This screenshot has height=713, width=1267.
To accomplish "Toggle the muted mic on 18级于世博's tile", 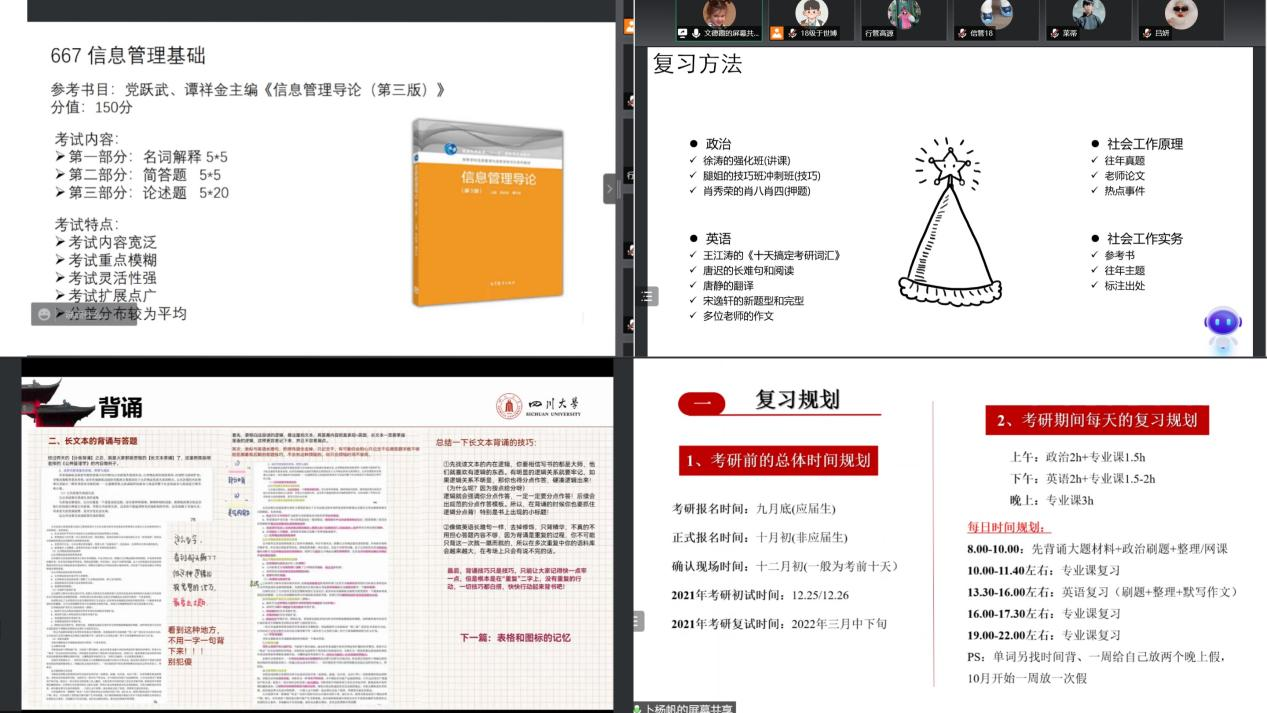I will pos(791,33).
